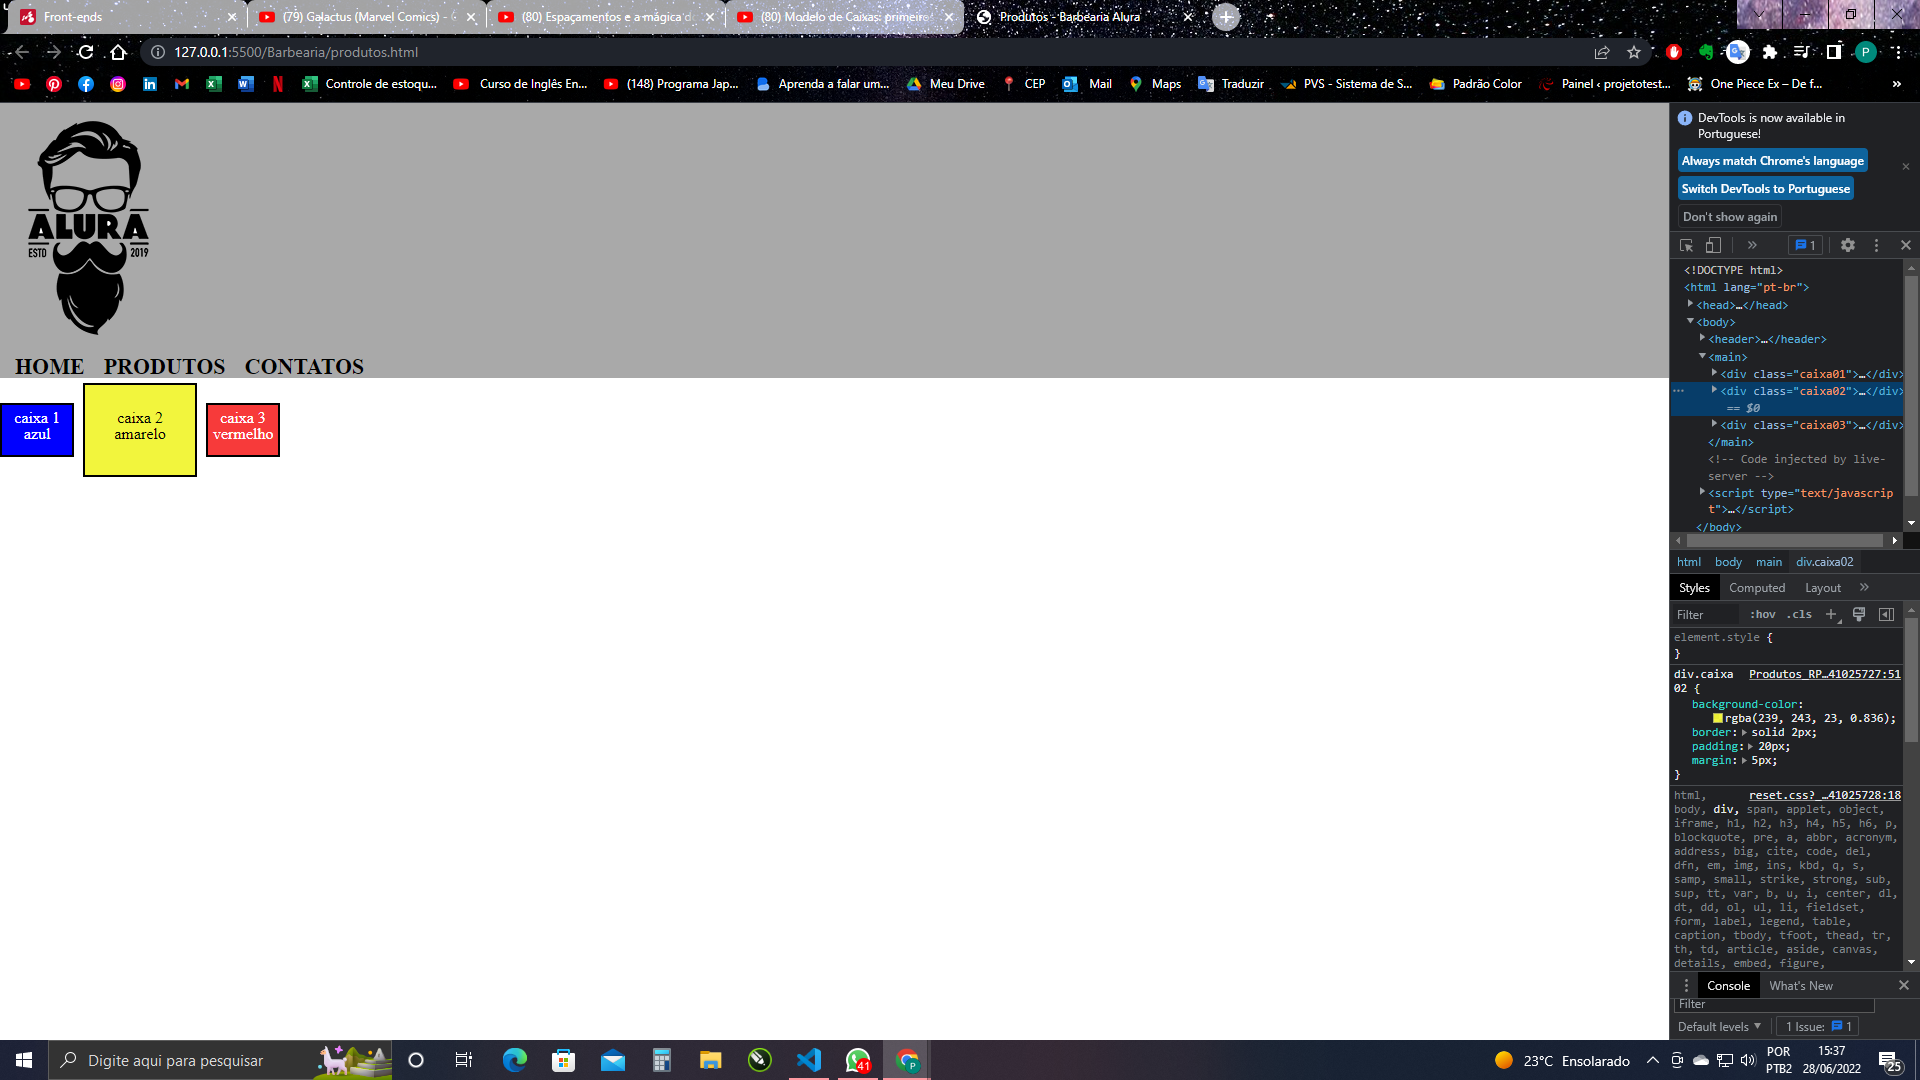This screenshot has height=1080, width=1920.
Task: Click the CONTATOS navigation menu item
Action: pyautogui.click(x=303, y=365)
